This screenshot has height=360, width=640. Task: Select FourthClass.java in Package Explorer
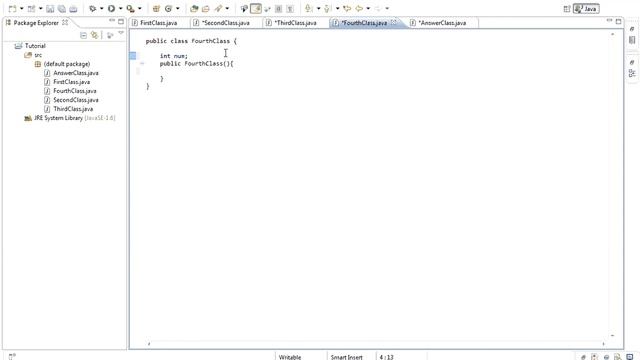coord(75,91)
